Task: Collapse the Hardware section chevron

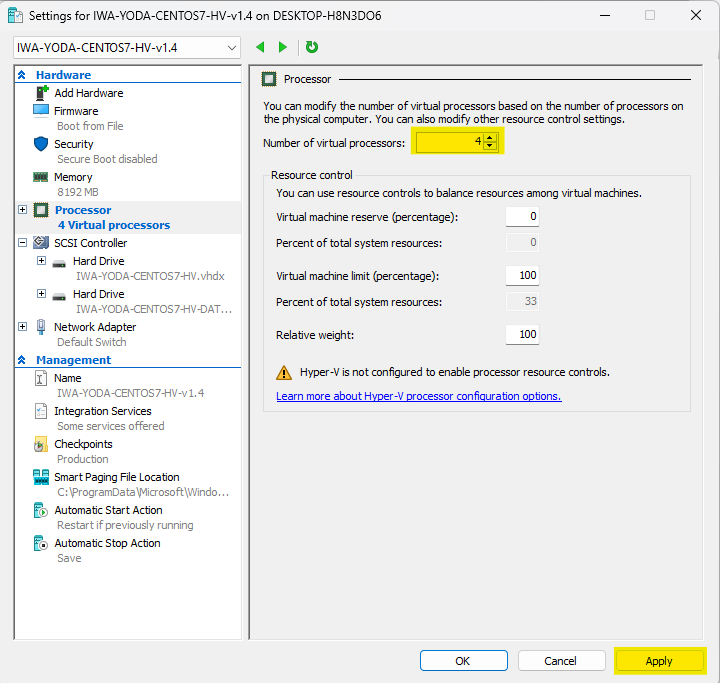Action: point(22,75)
